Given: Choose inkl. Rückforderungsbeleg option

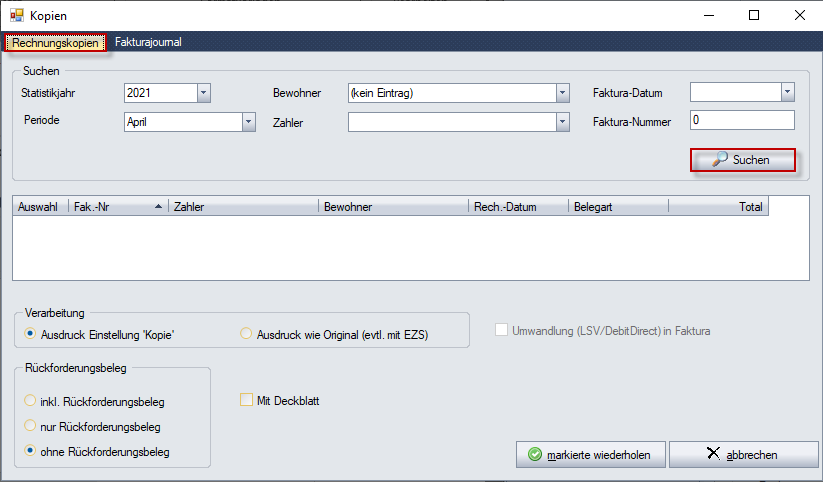Looking at the screenshot, I should (30, 401).
